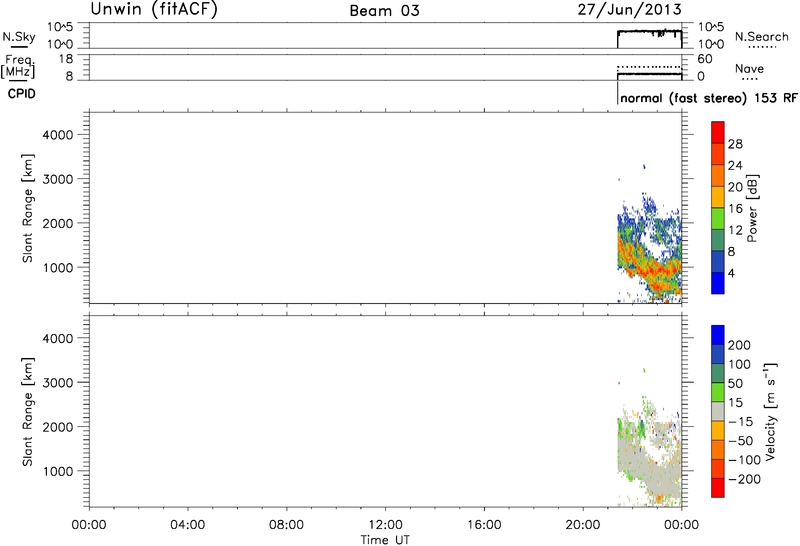Click the '200' Velocity colorbar label

[x=739, y=345]
